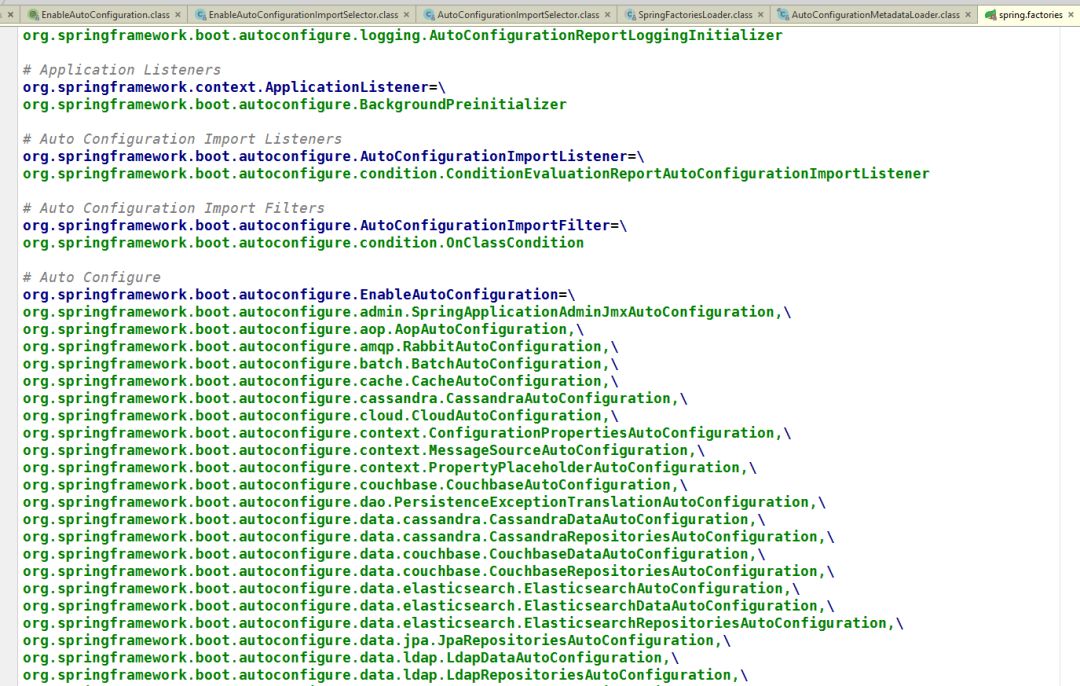This screenshot has height=686, width=1080.
Task: Click '# Auto Configuration Import Filters' comment
Action: pyautogui.click(x=174, y=207)
